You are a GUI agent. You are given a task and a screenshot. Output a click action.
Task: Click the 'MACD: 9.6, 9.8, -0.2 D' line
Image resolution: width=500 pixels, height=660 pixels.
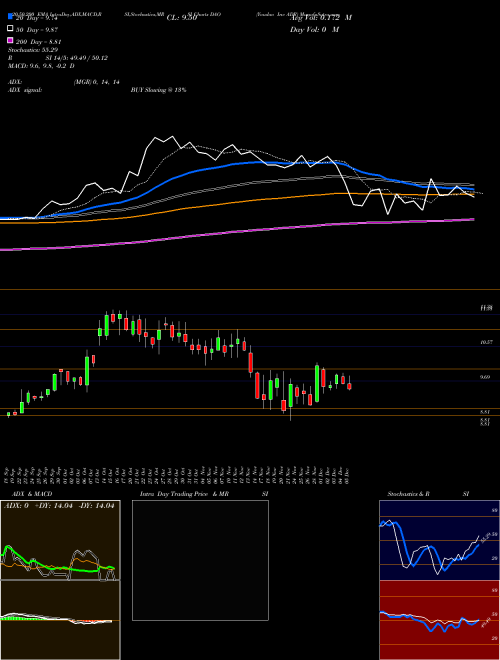pyautogui.click(x=41, y=66)
